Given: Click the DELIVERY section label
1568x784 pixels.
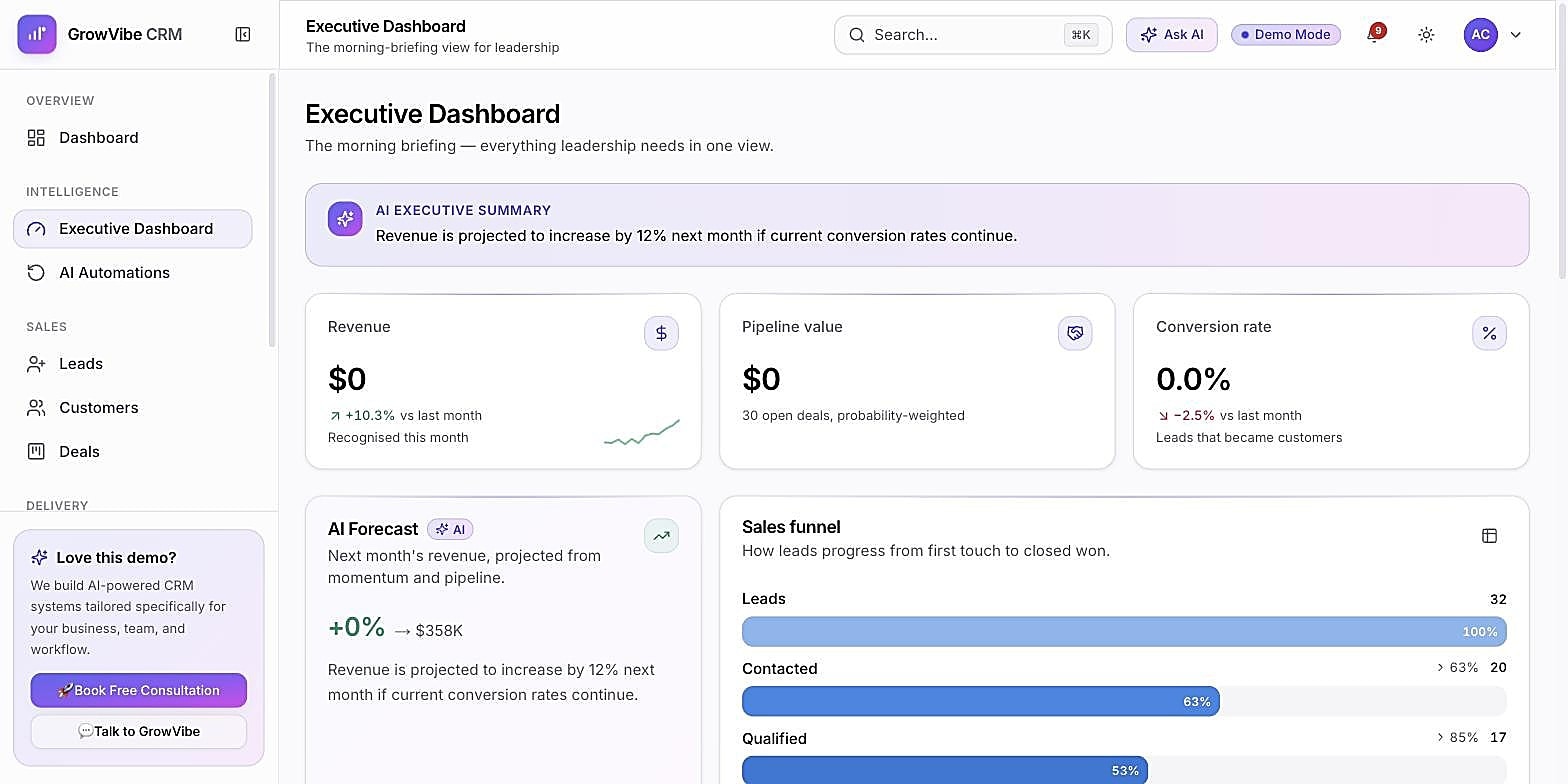Looking at the screenshot, I should click(57, 505).
